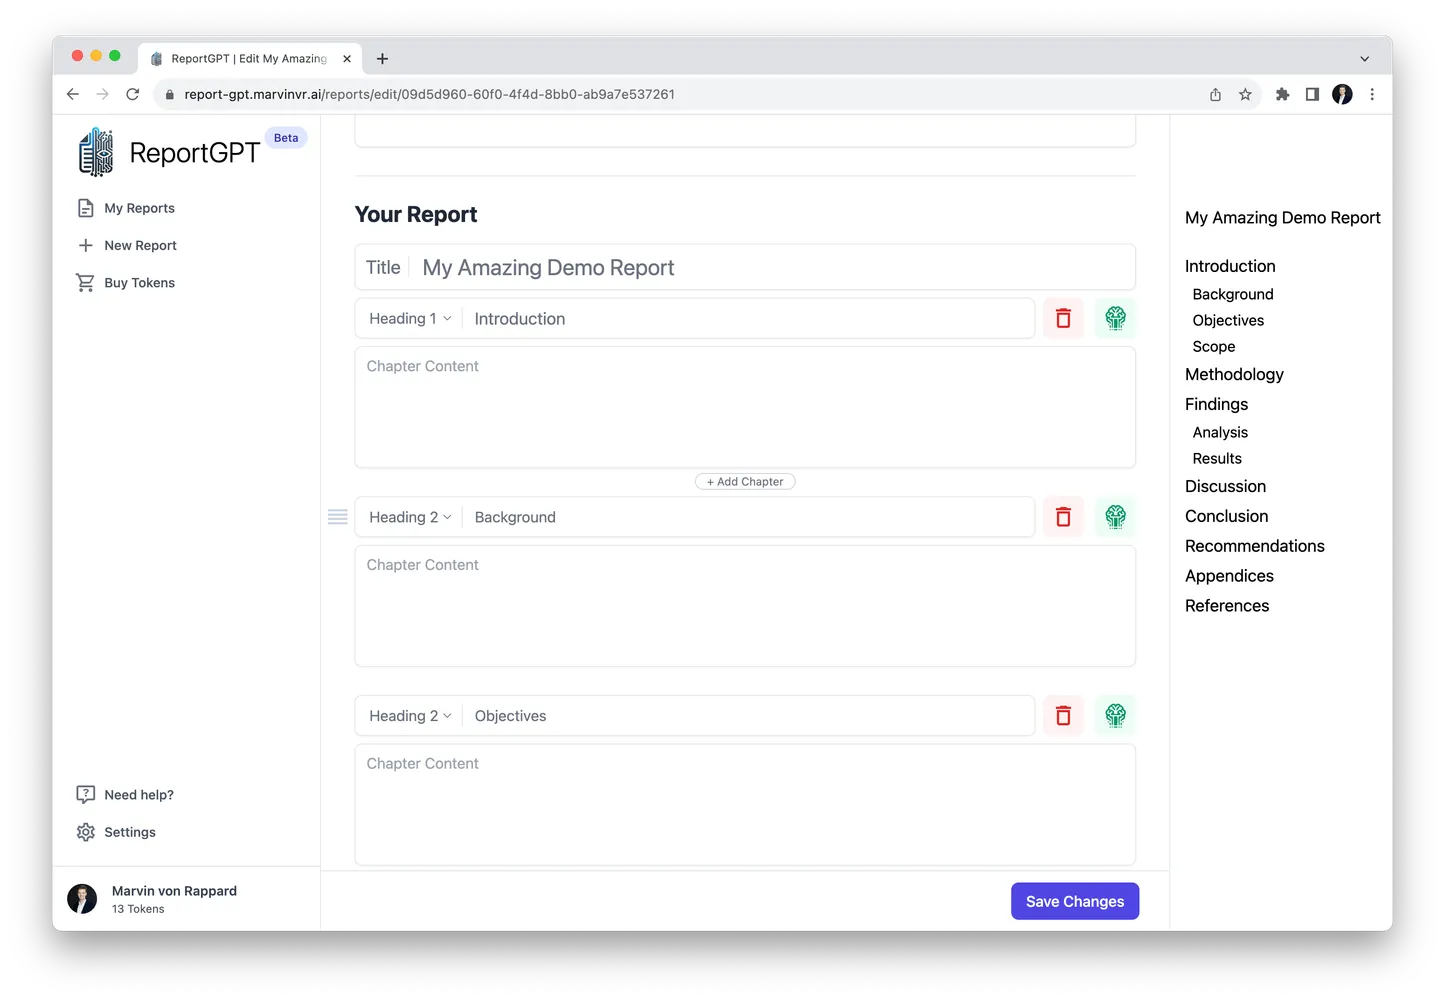
Task: Reload the page using the refresh icon
Action: point(132,94)
